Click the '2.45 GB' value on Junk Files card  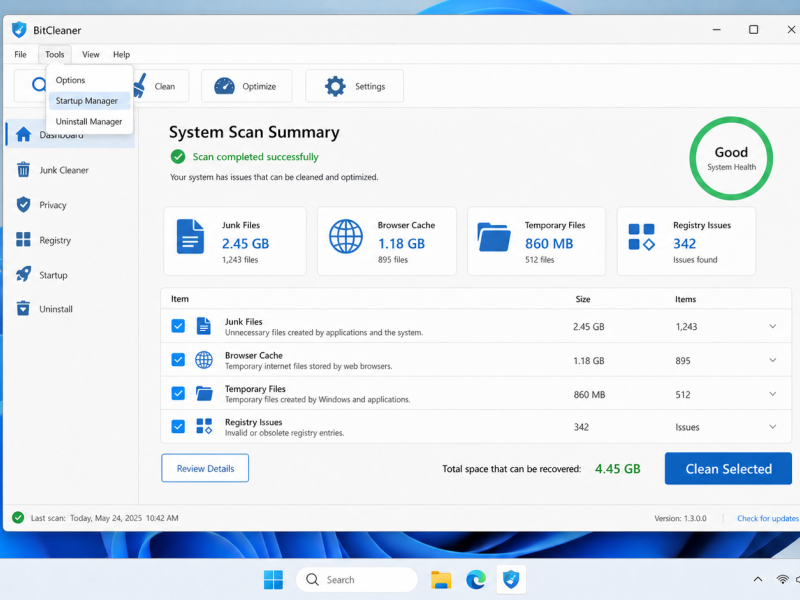245,244
